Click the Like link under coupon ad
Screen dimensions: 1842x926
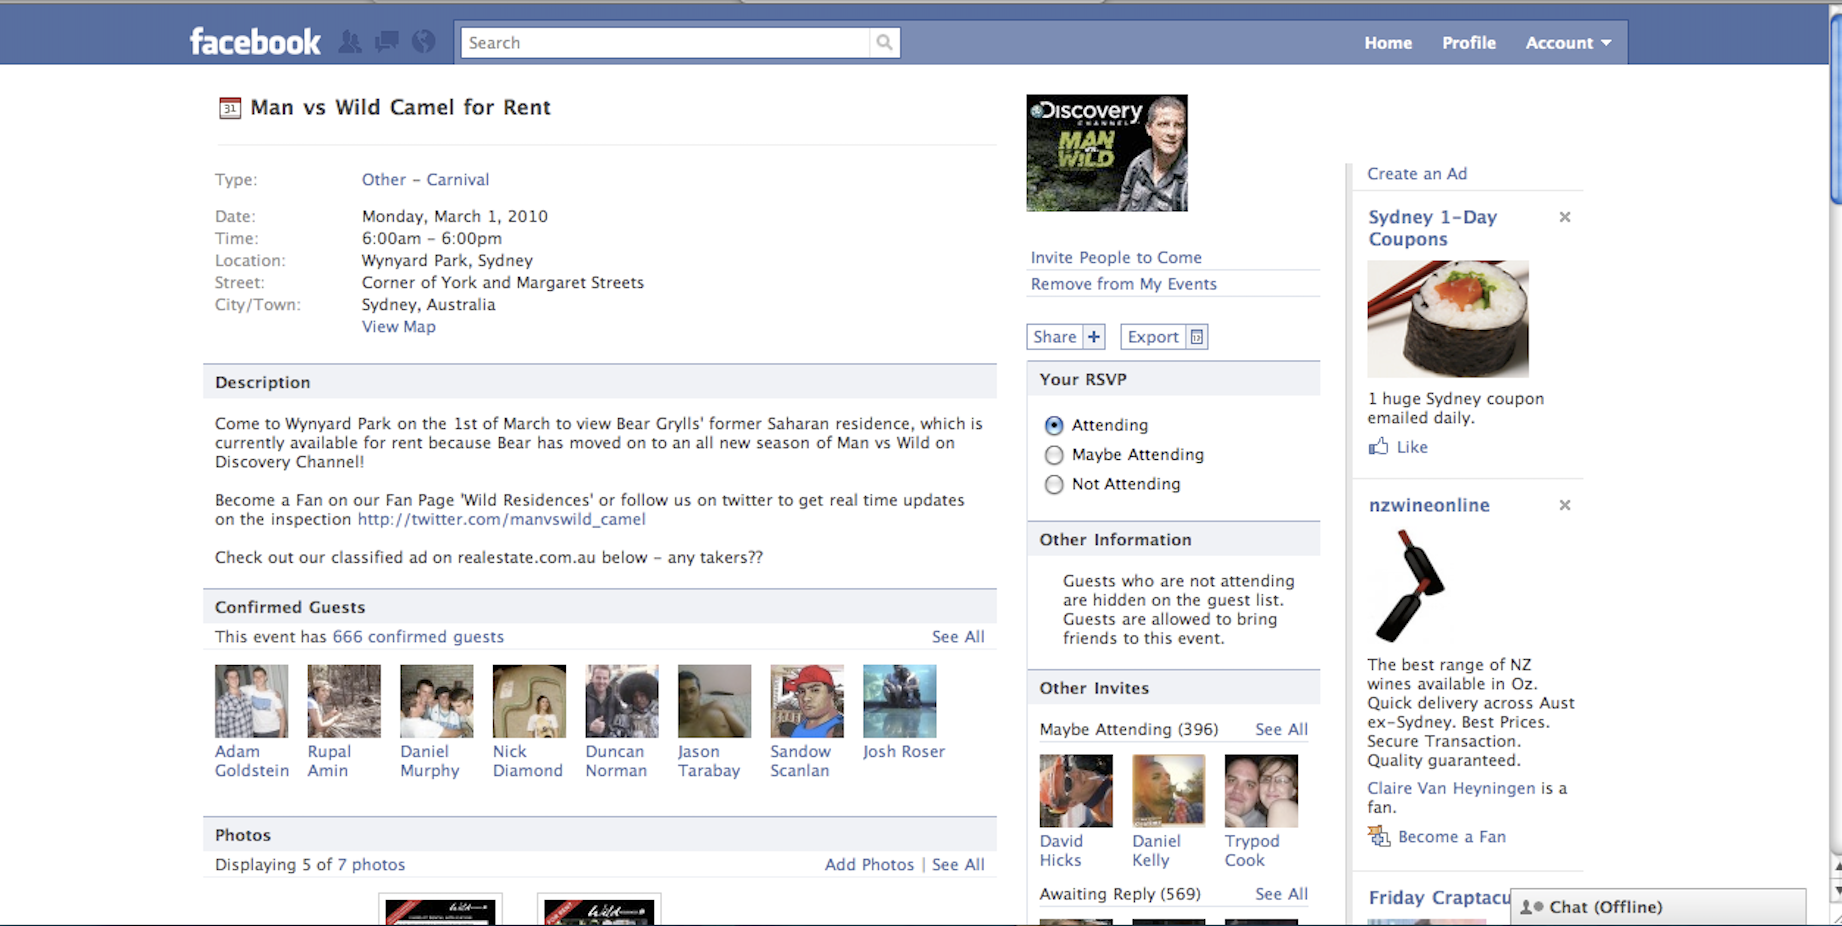(1412, 447)
